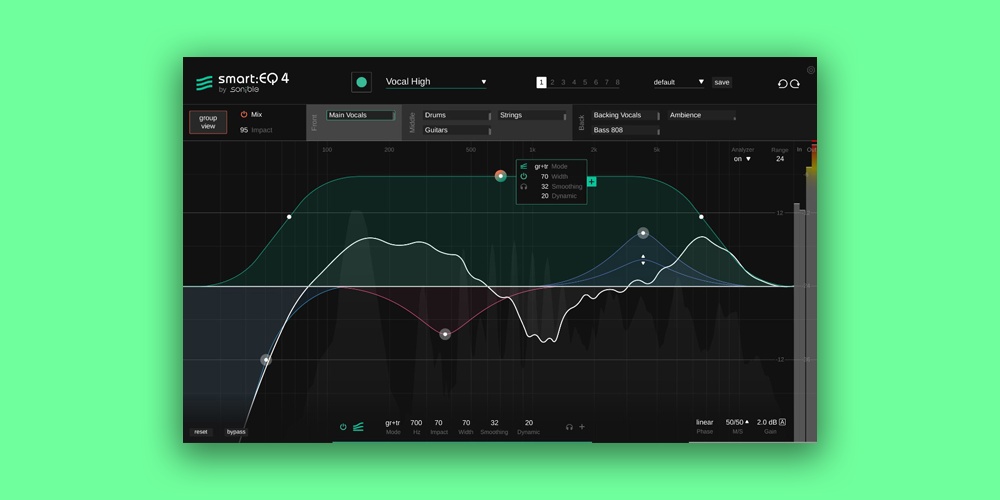Click the group view button
This screenshot has height=500, width=1000.
[x=208, y=123]
